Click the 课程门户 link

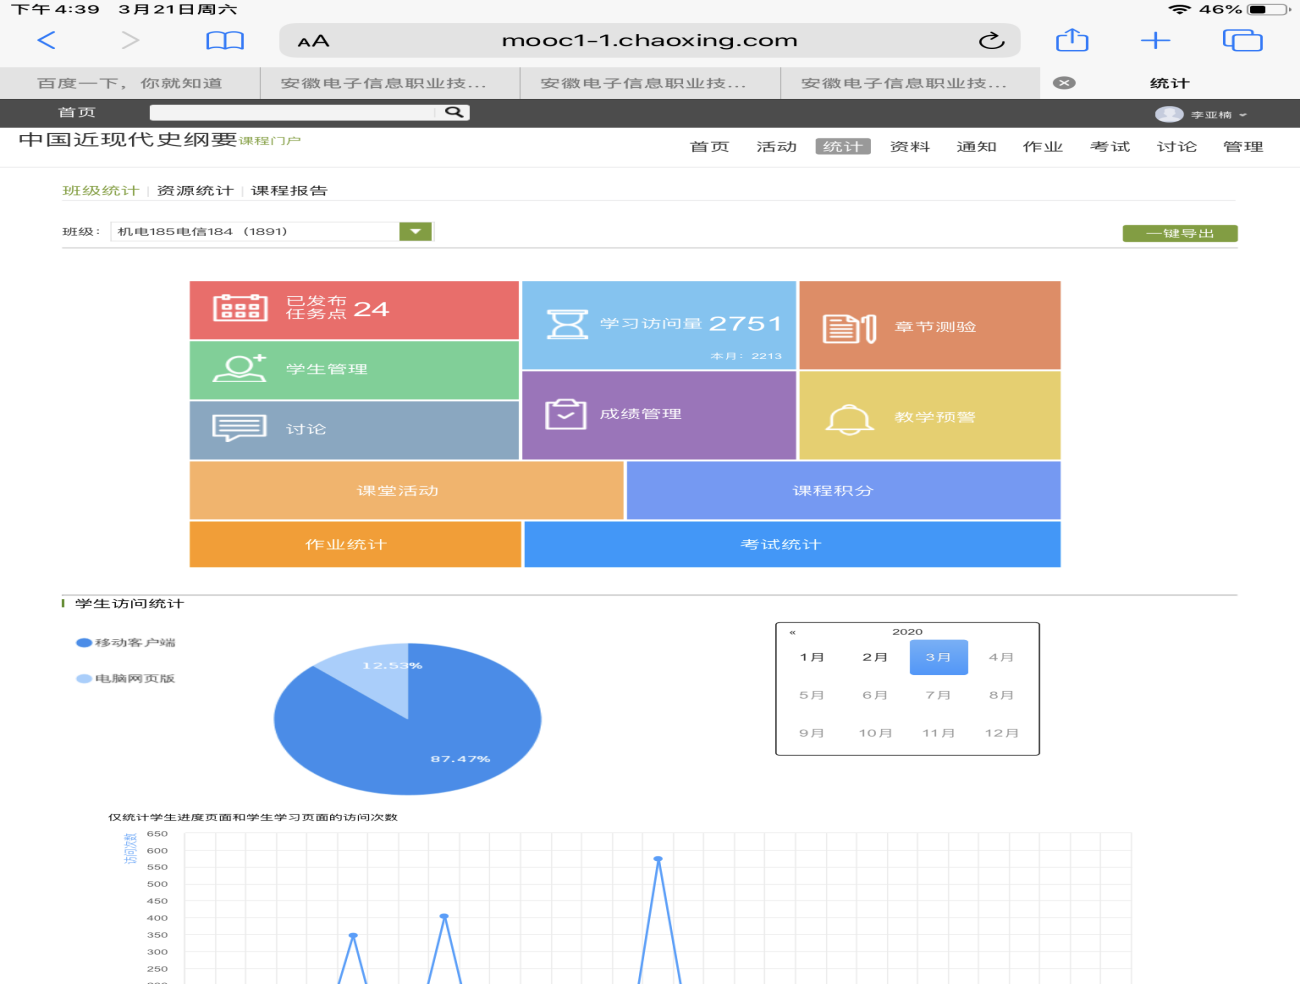(270, 141)
